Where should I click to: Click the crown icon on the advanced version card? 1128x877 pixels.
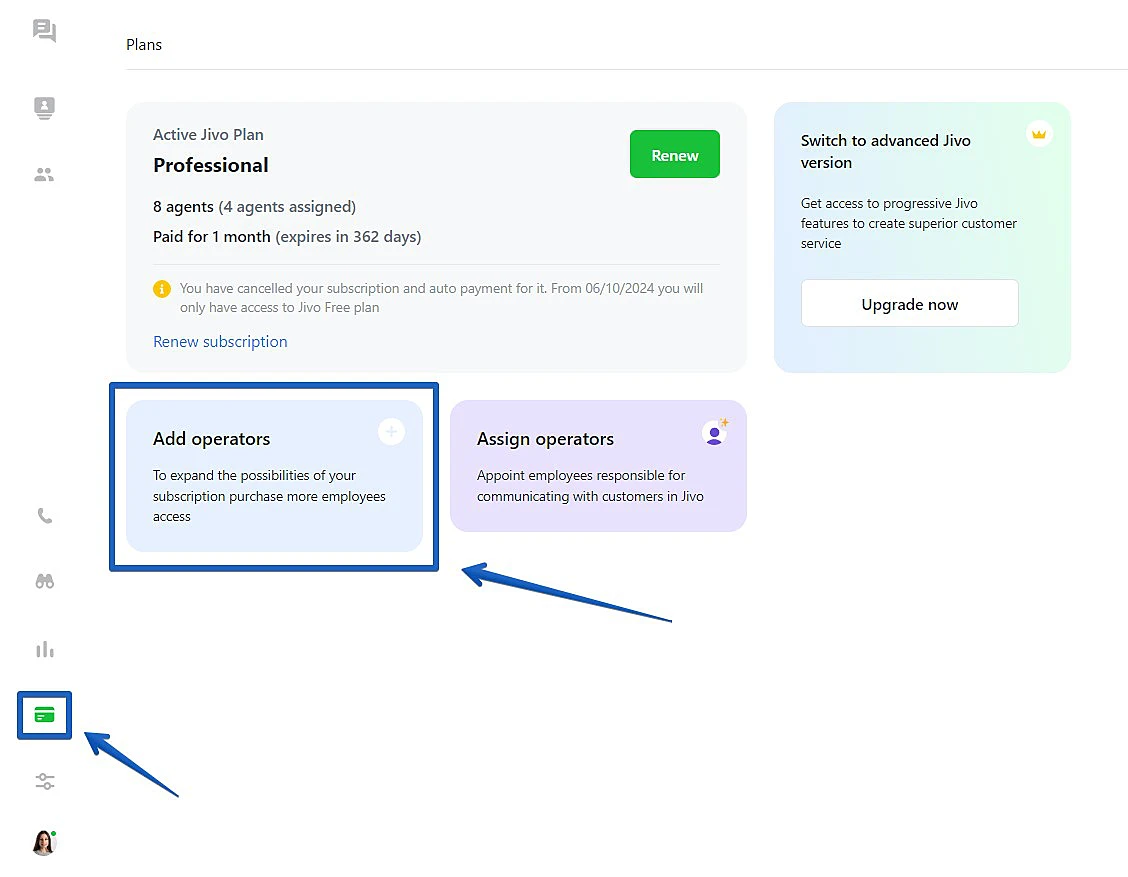pos(1039,134)
